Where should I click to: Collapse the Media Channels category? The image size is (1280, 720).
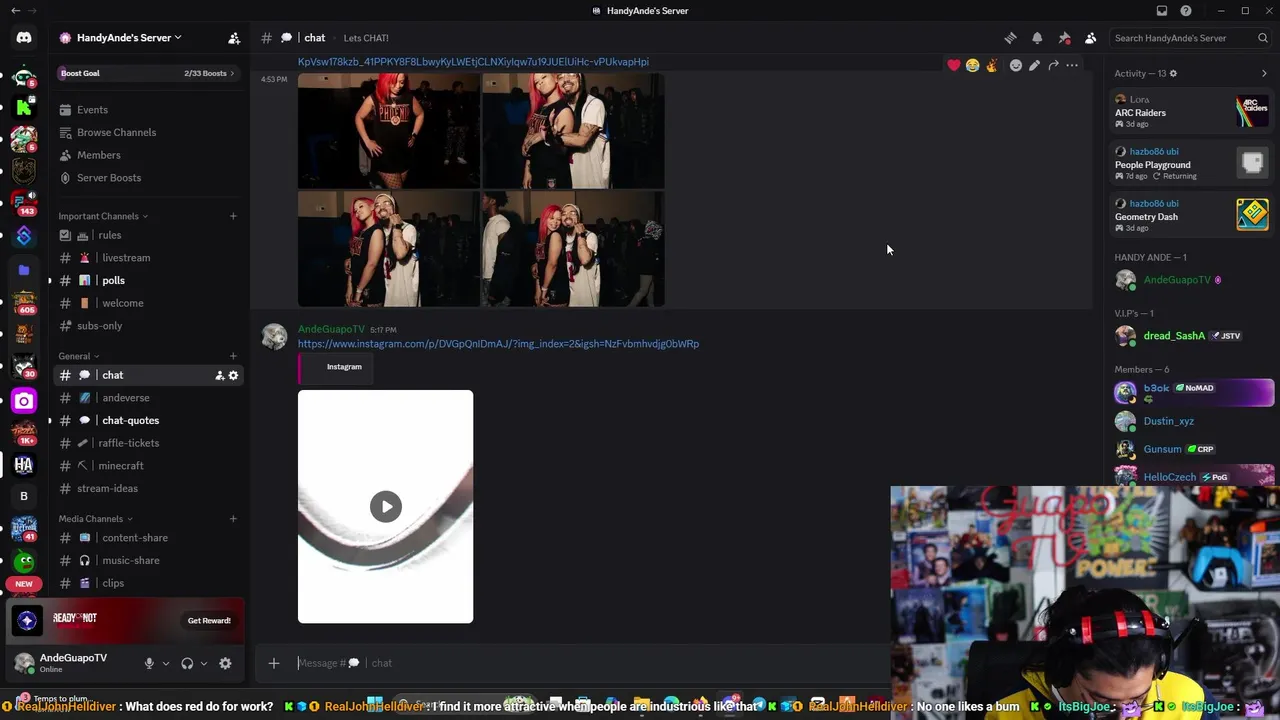[96, 519]
